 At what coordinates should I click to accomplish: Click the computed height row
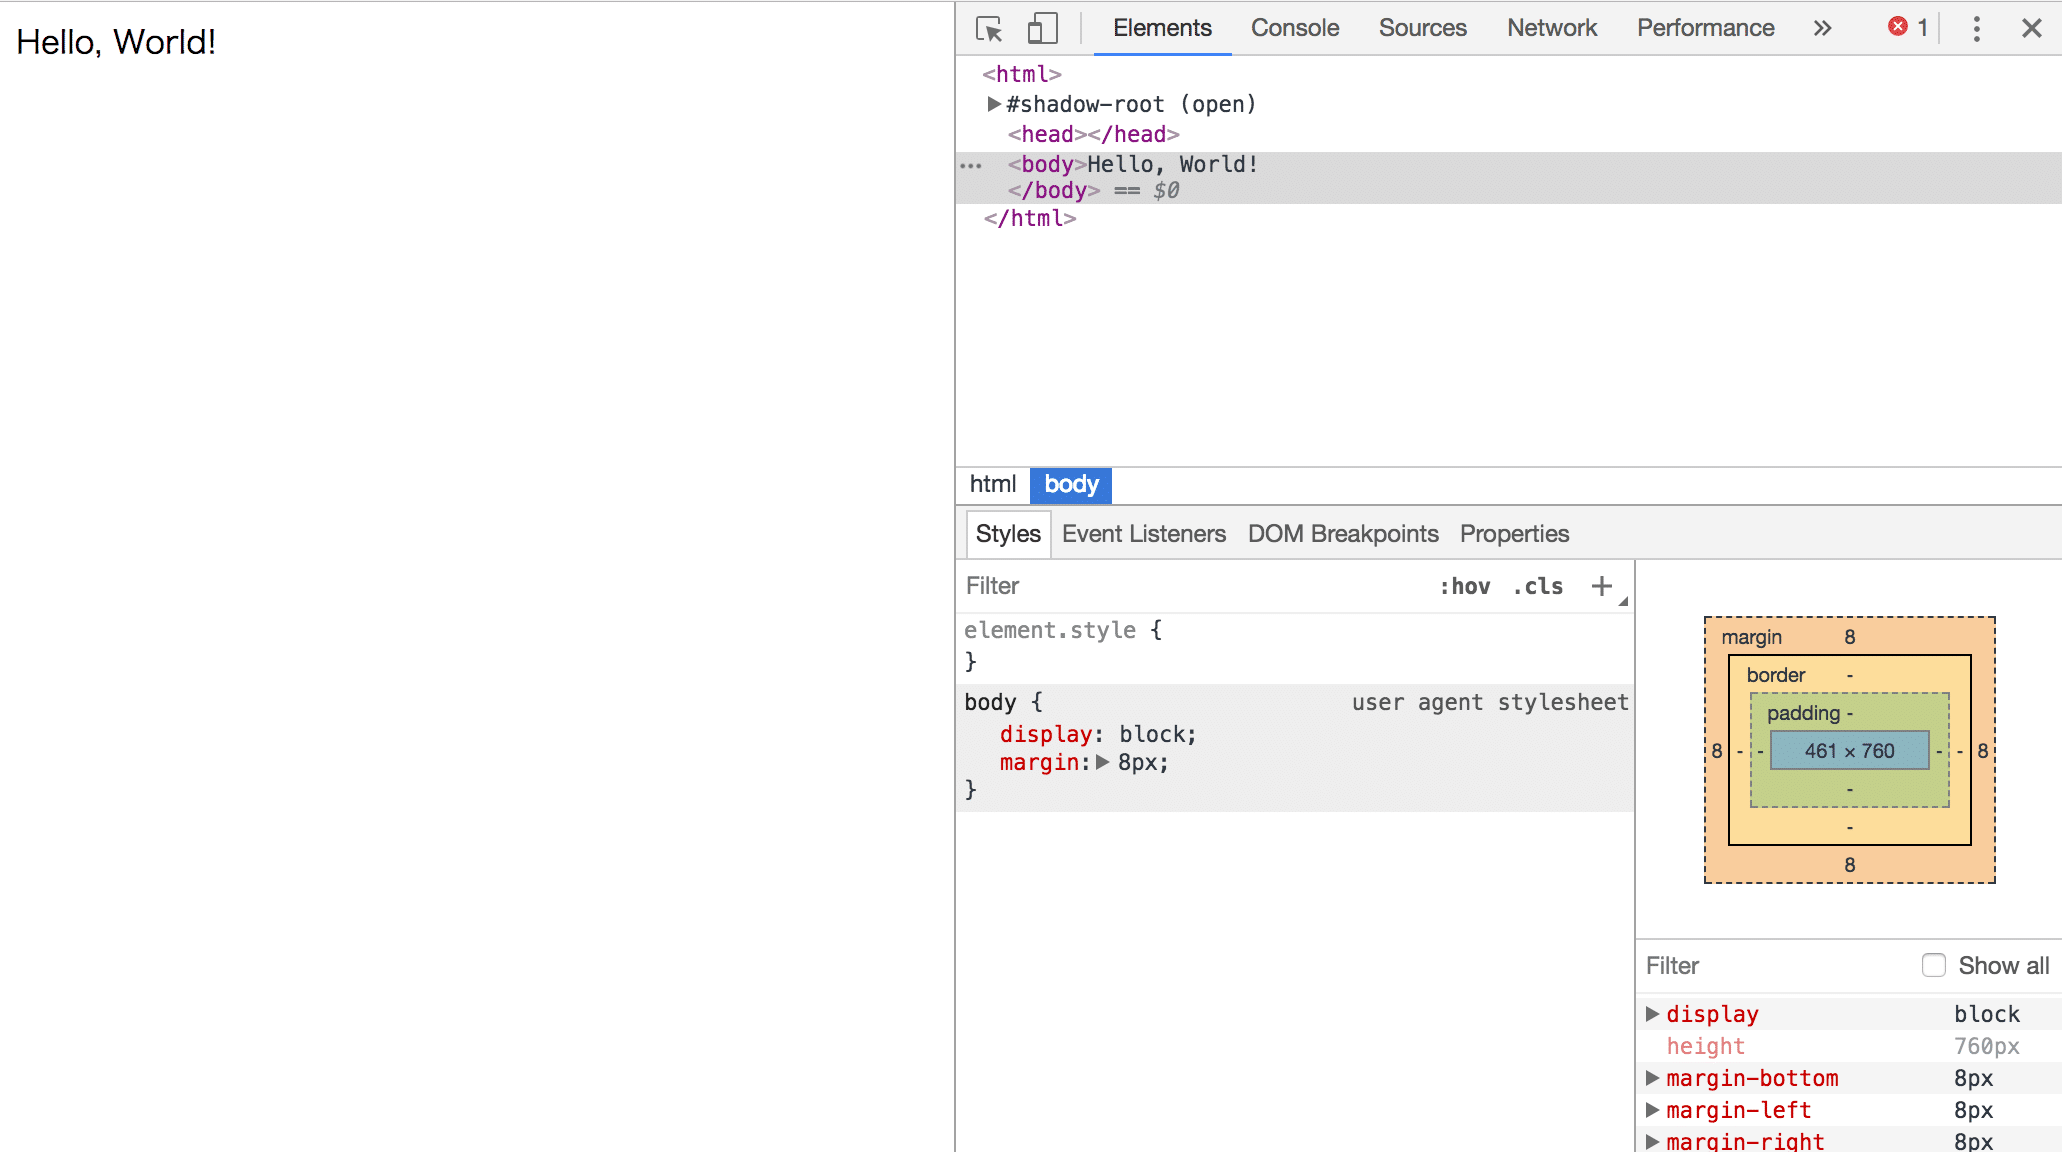1848,1046
